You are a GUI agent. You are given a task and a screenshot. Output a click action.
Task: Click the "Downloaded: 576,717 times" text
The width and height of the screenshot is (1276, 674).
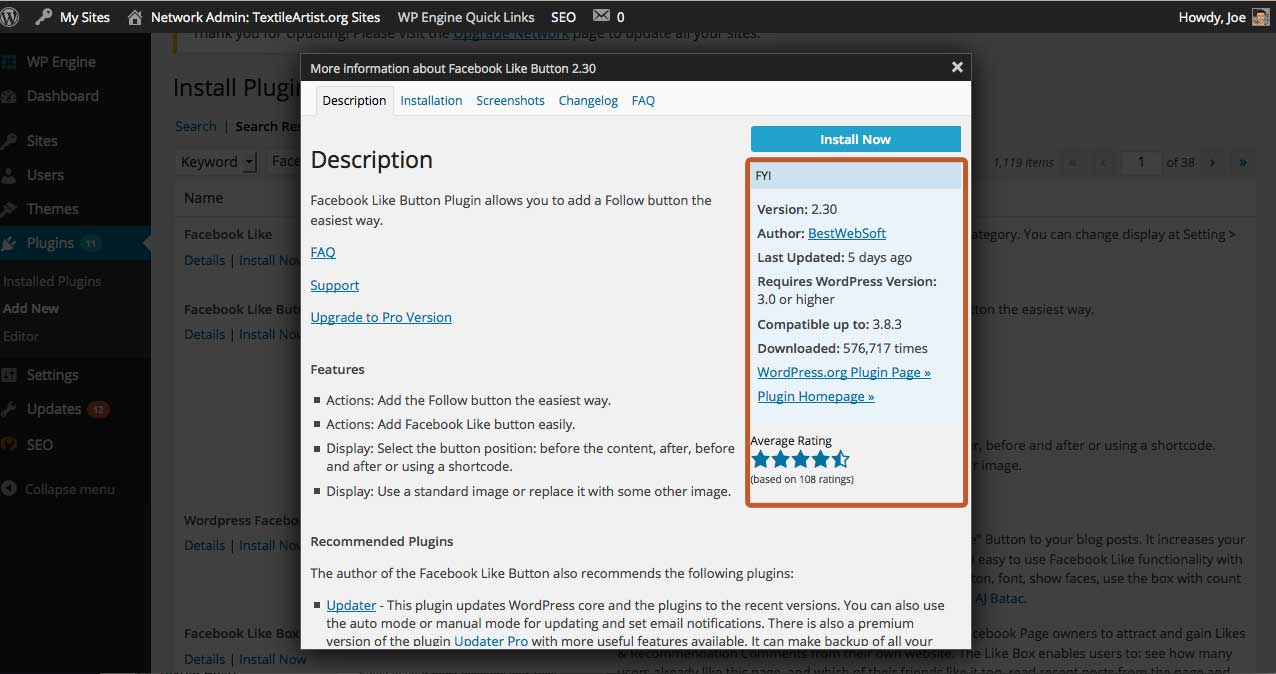[x=842, y=348]
